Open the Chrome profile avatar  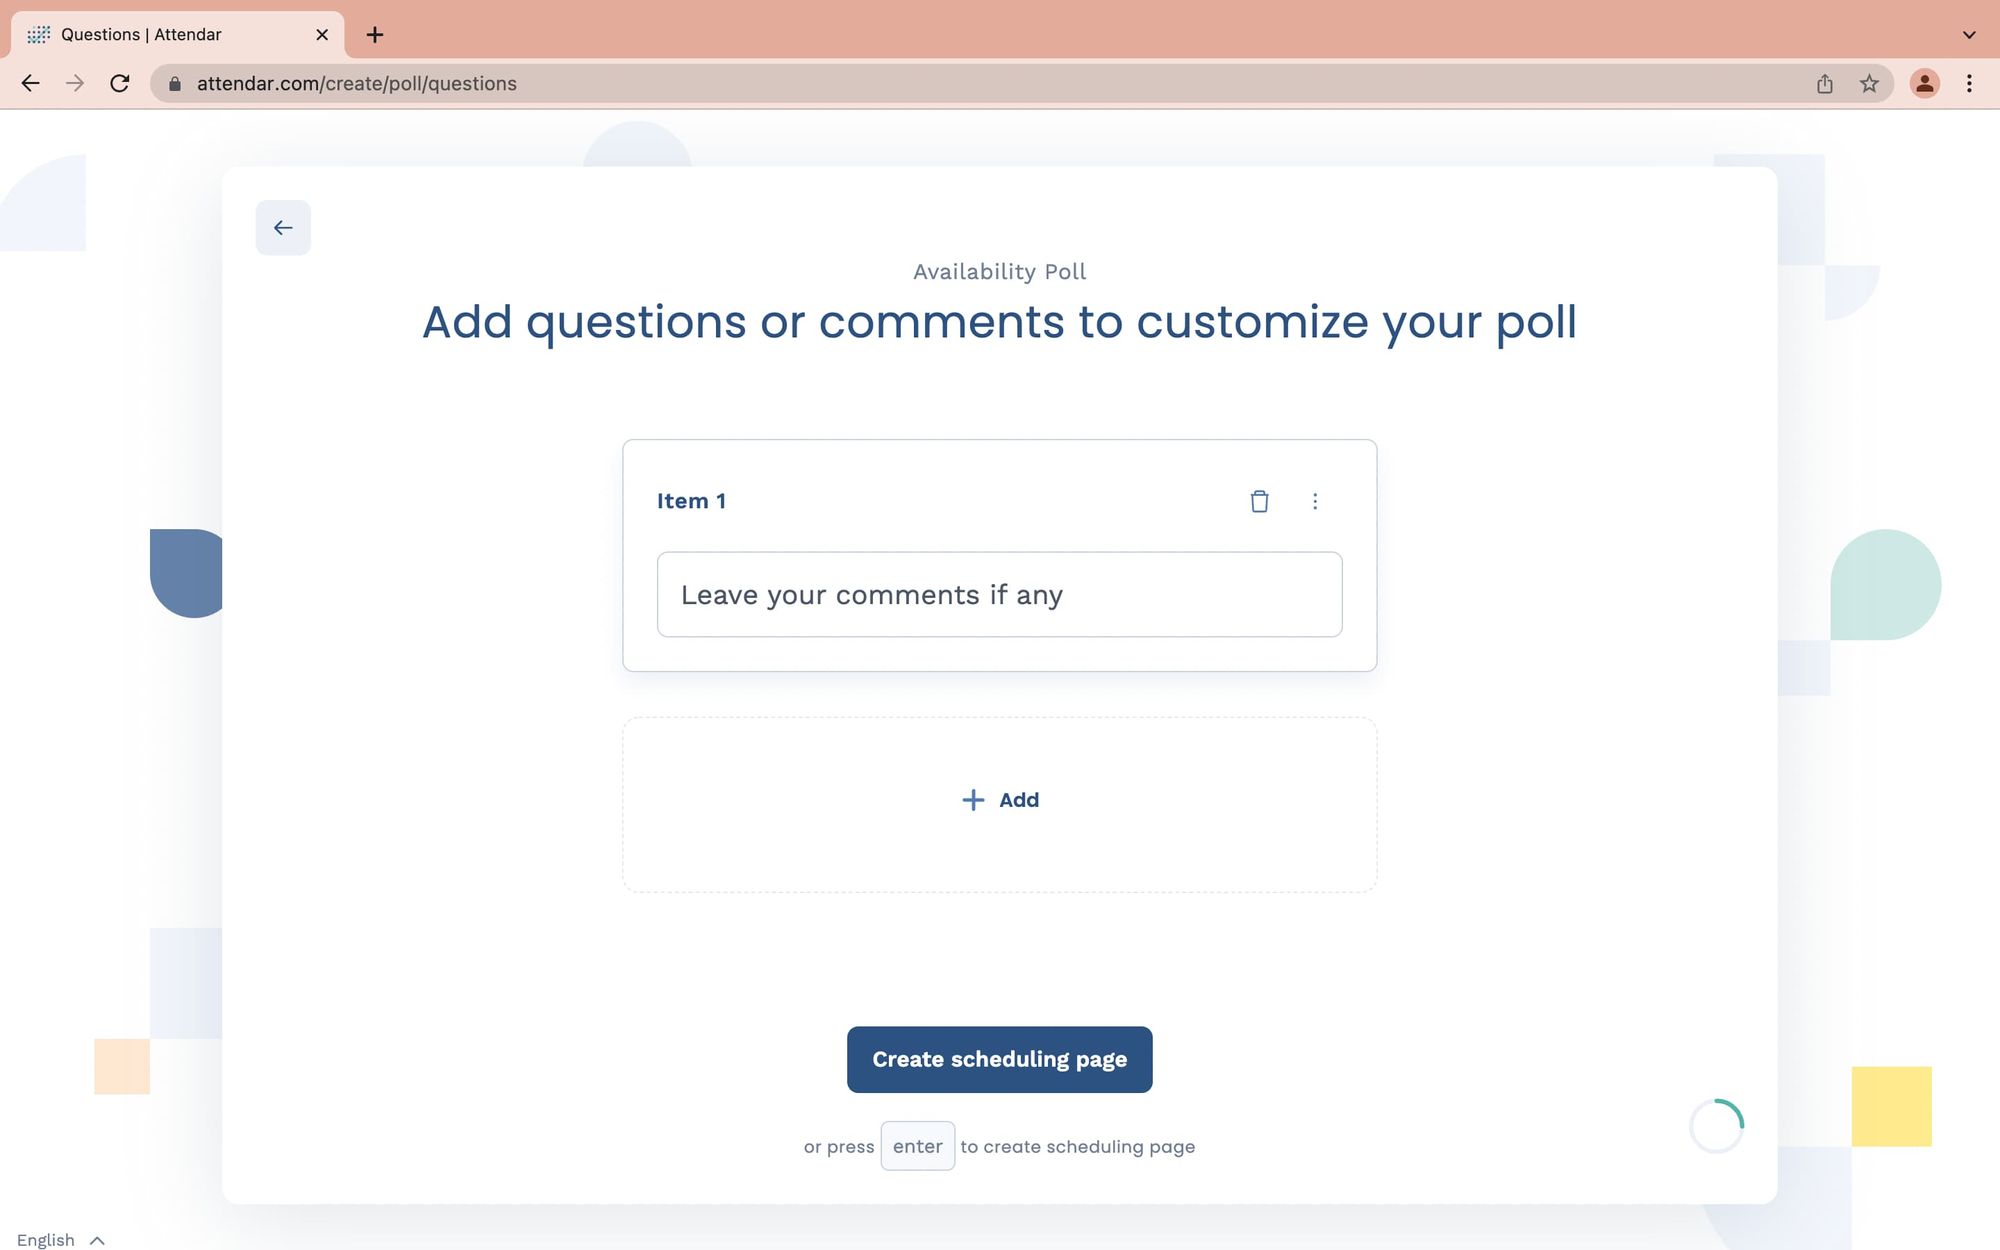[x=1924, y=84]
